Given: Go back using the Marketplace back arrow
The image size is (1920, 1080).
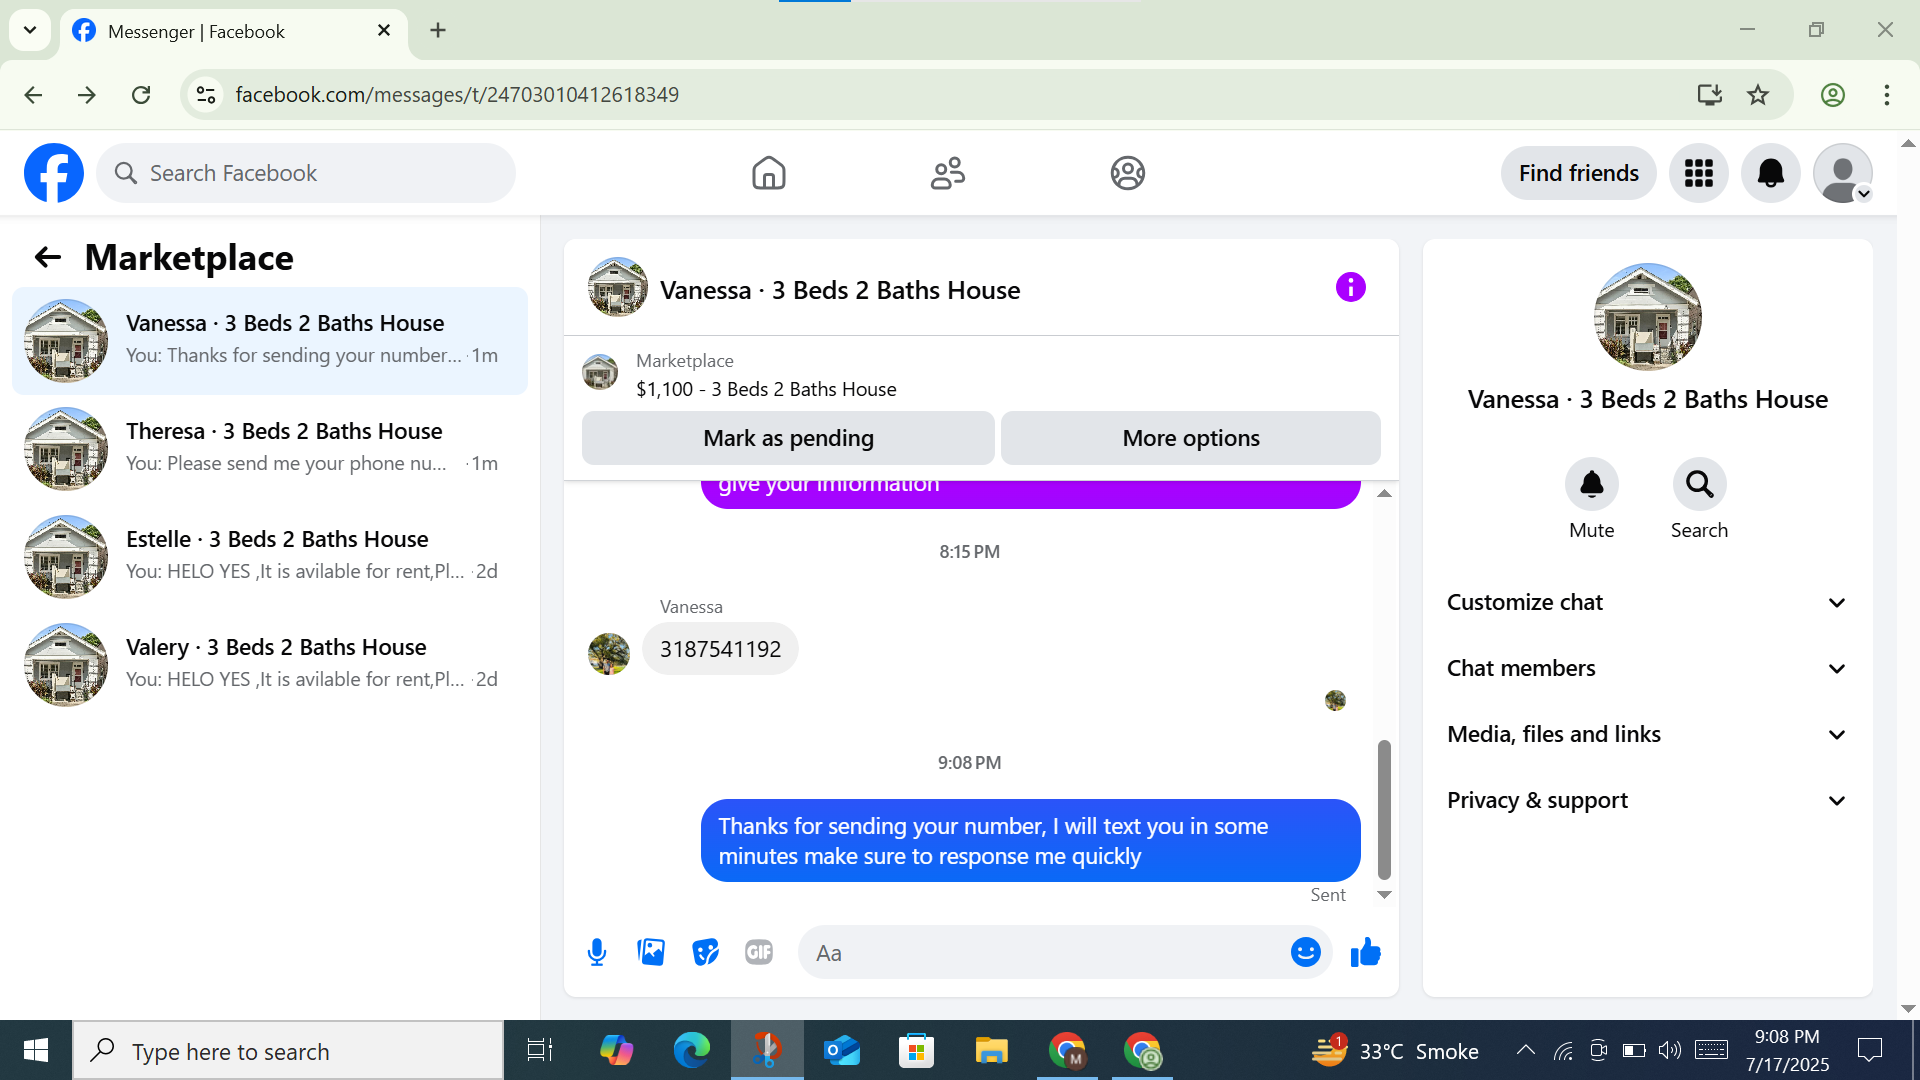Looking at the screenshot, I should 48,258.
